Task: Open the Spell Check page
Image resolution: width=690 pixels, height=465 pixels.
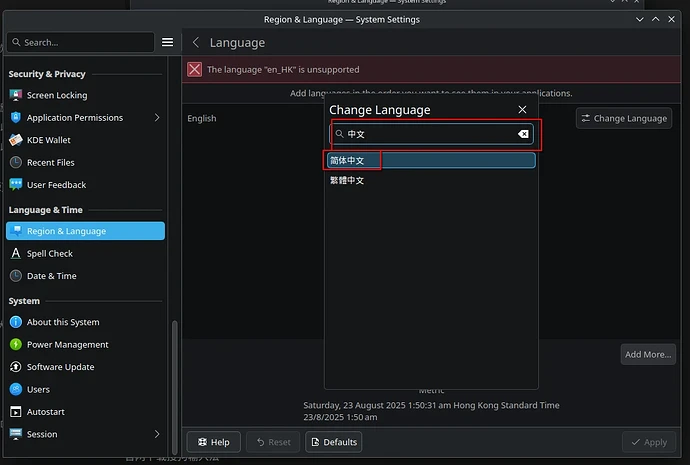Action: 49,254
